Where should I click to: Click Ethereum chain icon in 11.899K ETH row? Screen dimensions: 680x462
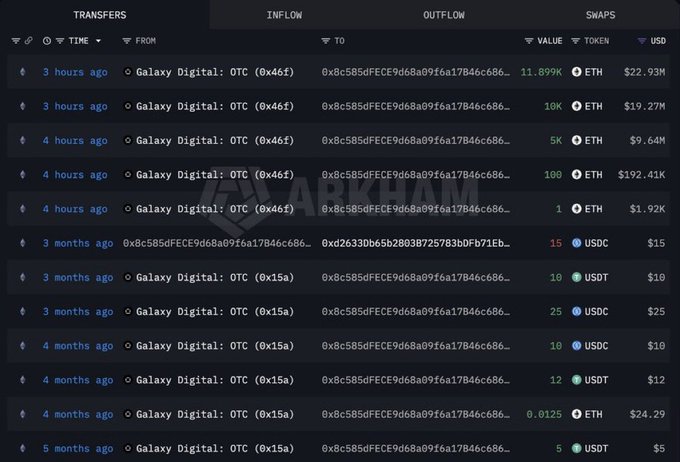click(x=23, y=72)
